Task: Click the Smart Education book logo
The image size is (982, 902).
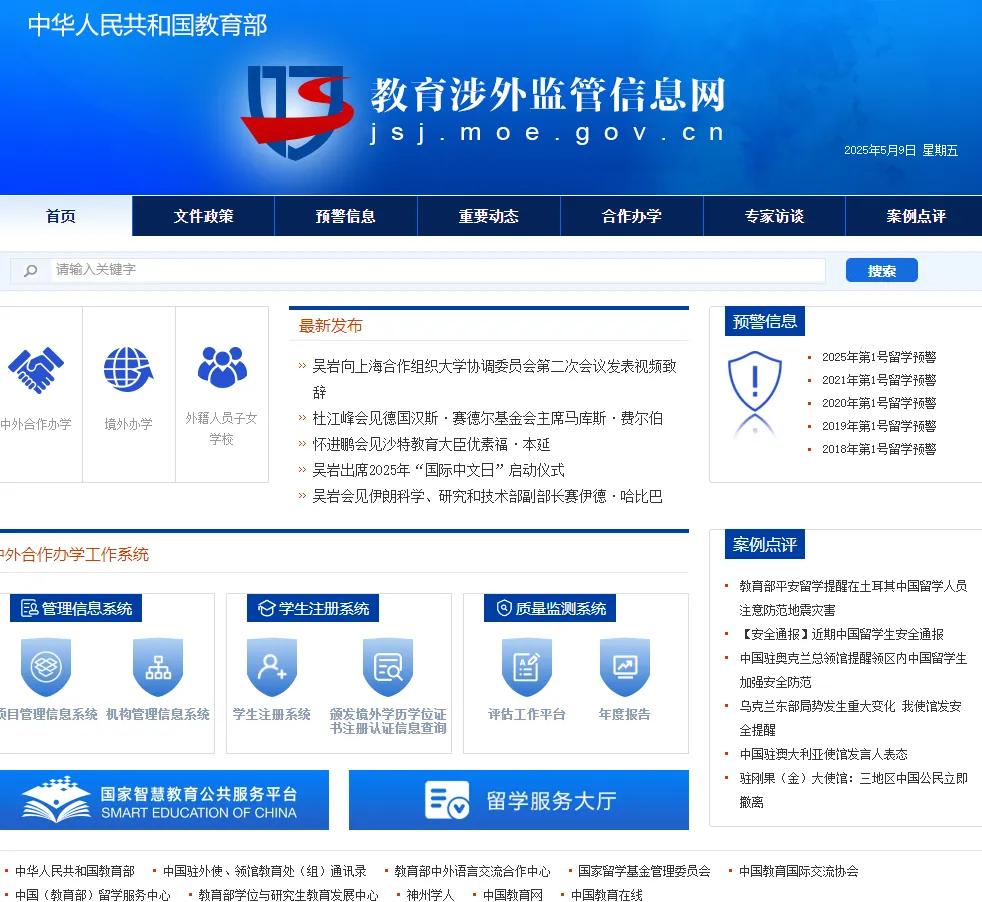Action: click(56, 799)
